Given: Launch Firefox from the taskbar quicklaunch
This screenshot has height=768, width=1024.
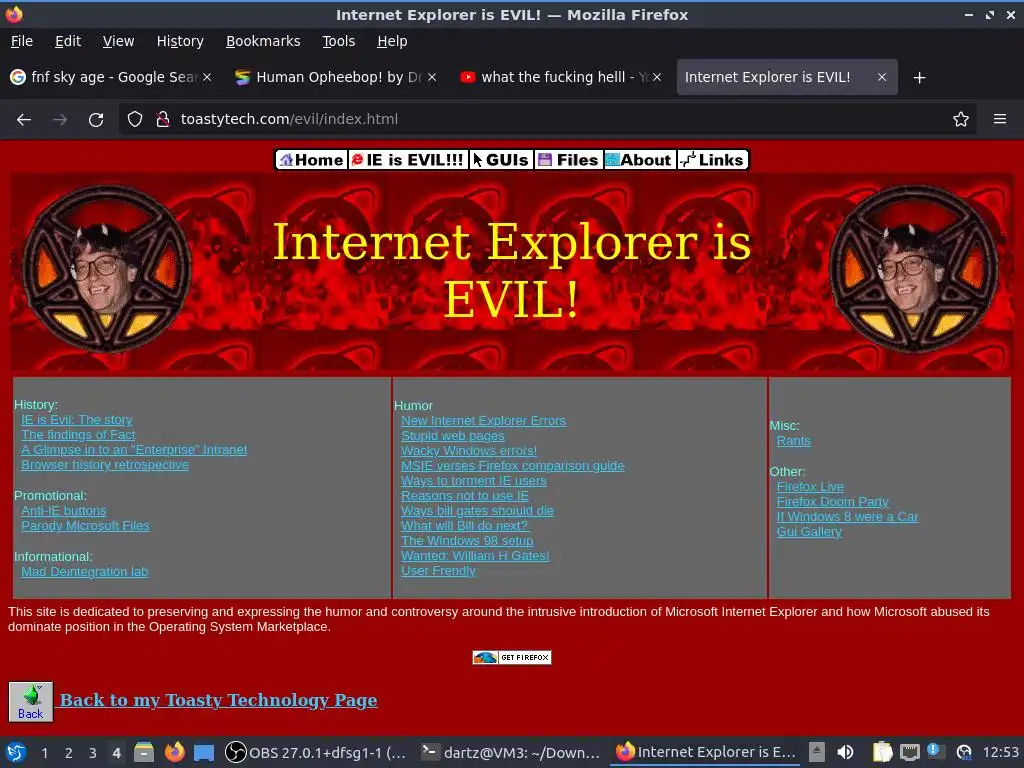Looking at the screenshot, I should (x=174, y=752).
